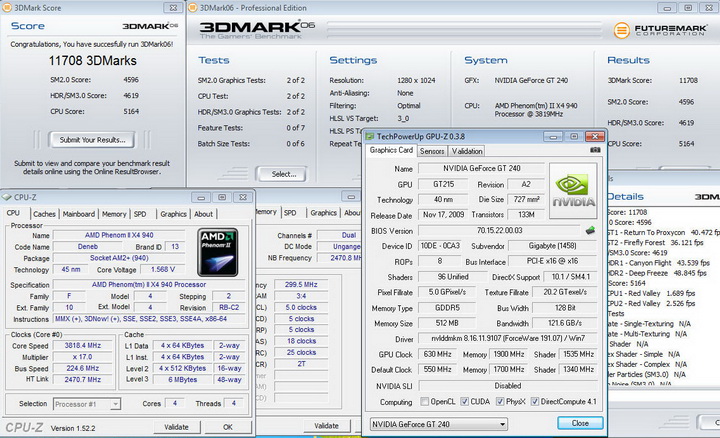Click the AMD Phenom II logo in CPU-Z
Image resolution: width=720 pixels, height=438 pixels.
[218, 252]
